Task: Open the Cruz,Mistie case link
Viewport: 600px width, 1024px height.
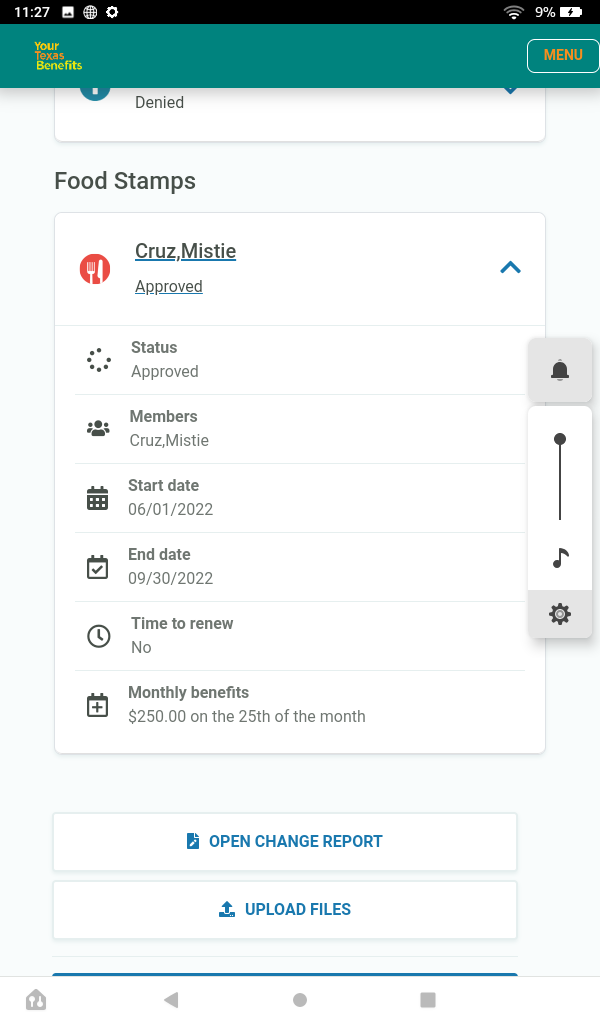Action: tap(185, 251)
